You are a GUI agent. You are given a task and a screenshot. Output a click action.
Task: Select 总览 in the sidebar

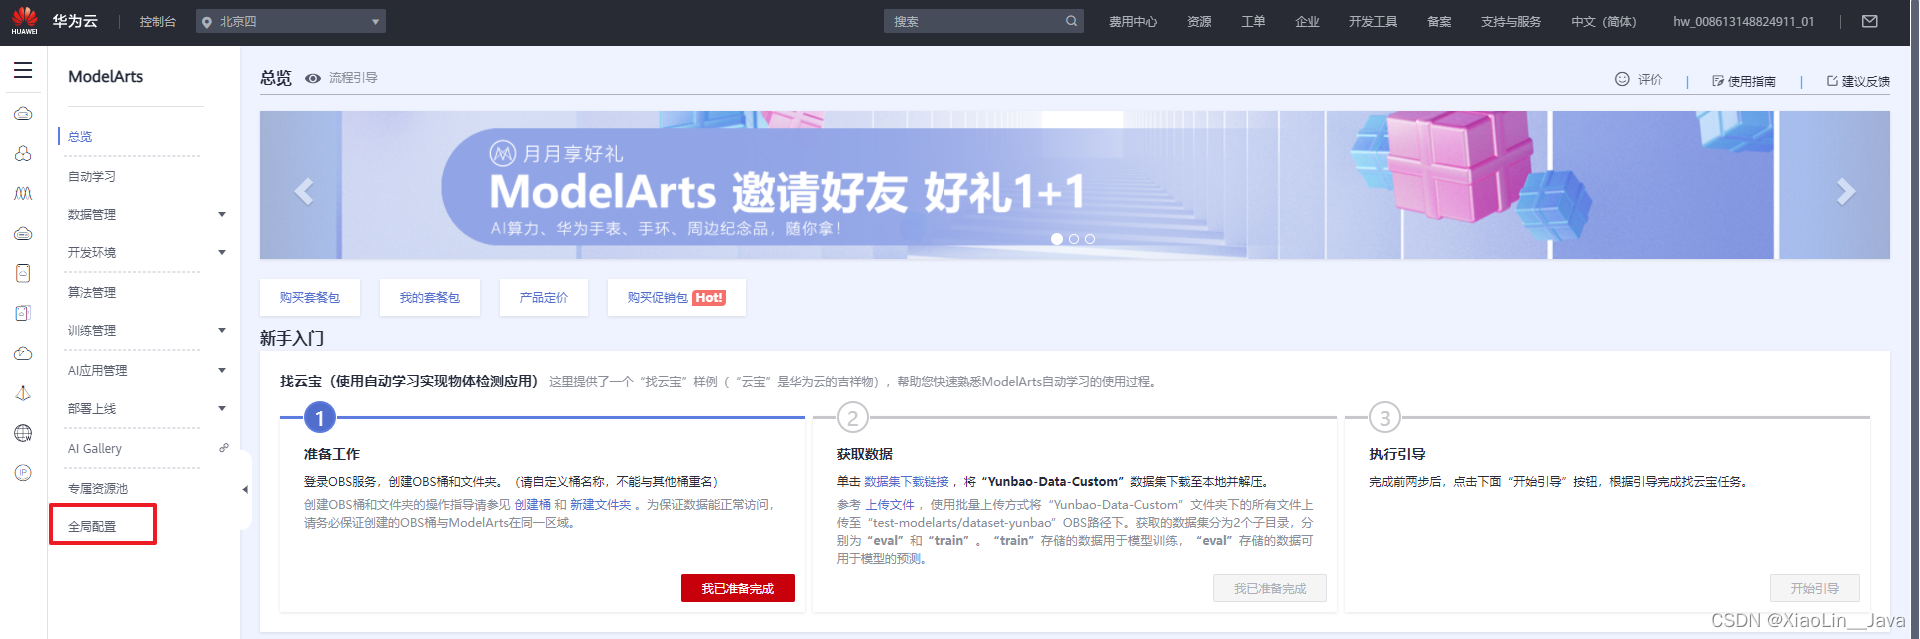click(x=80, y=137)
